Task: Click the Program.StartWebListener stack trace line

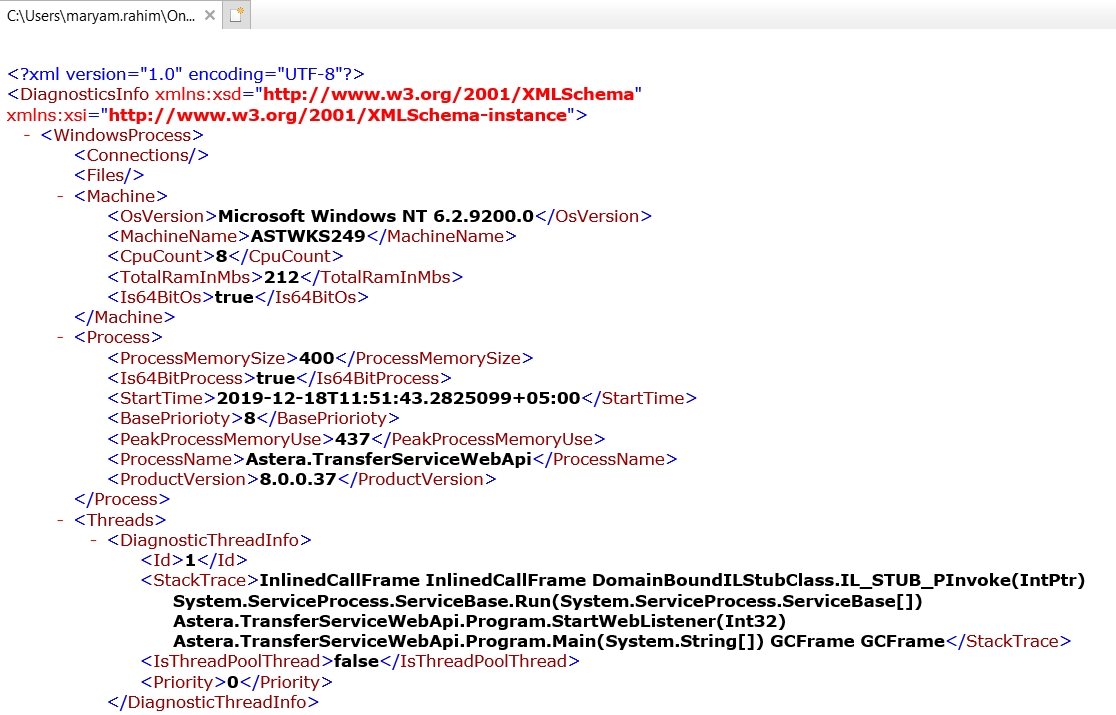Action: pyautogui.click(x=479, y=621)
